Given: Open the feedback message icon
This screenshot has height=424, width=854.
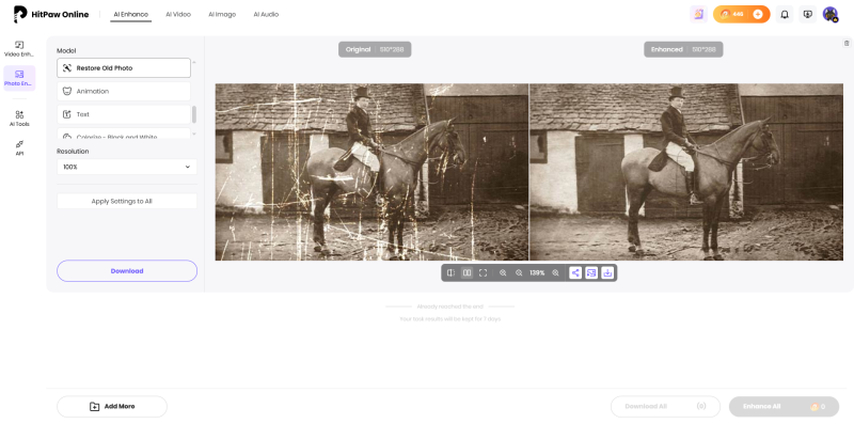Looking at the screenshot, I should pyautogui.click(x=808, y=15).
